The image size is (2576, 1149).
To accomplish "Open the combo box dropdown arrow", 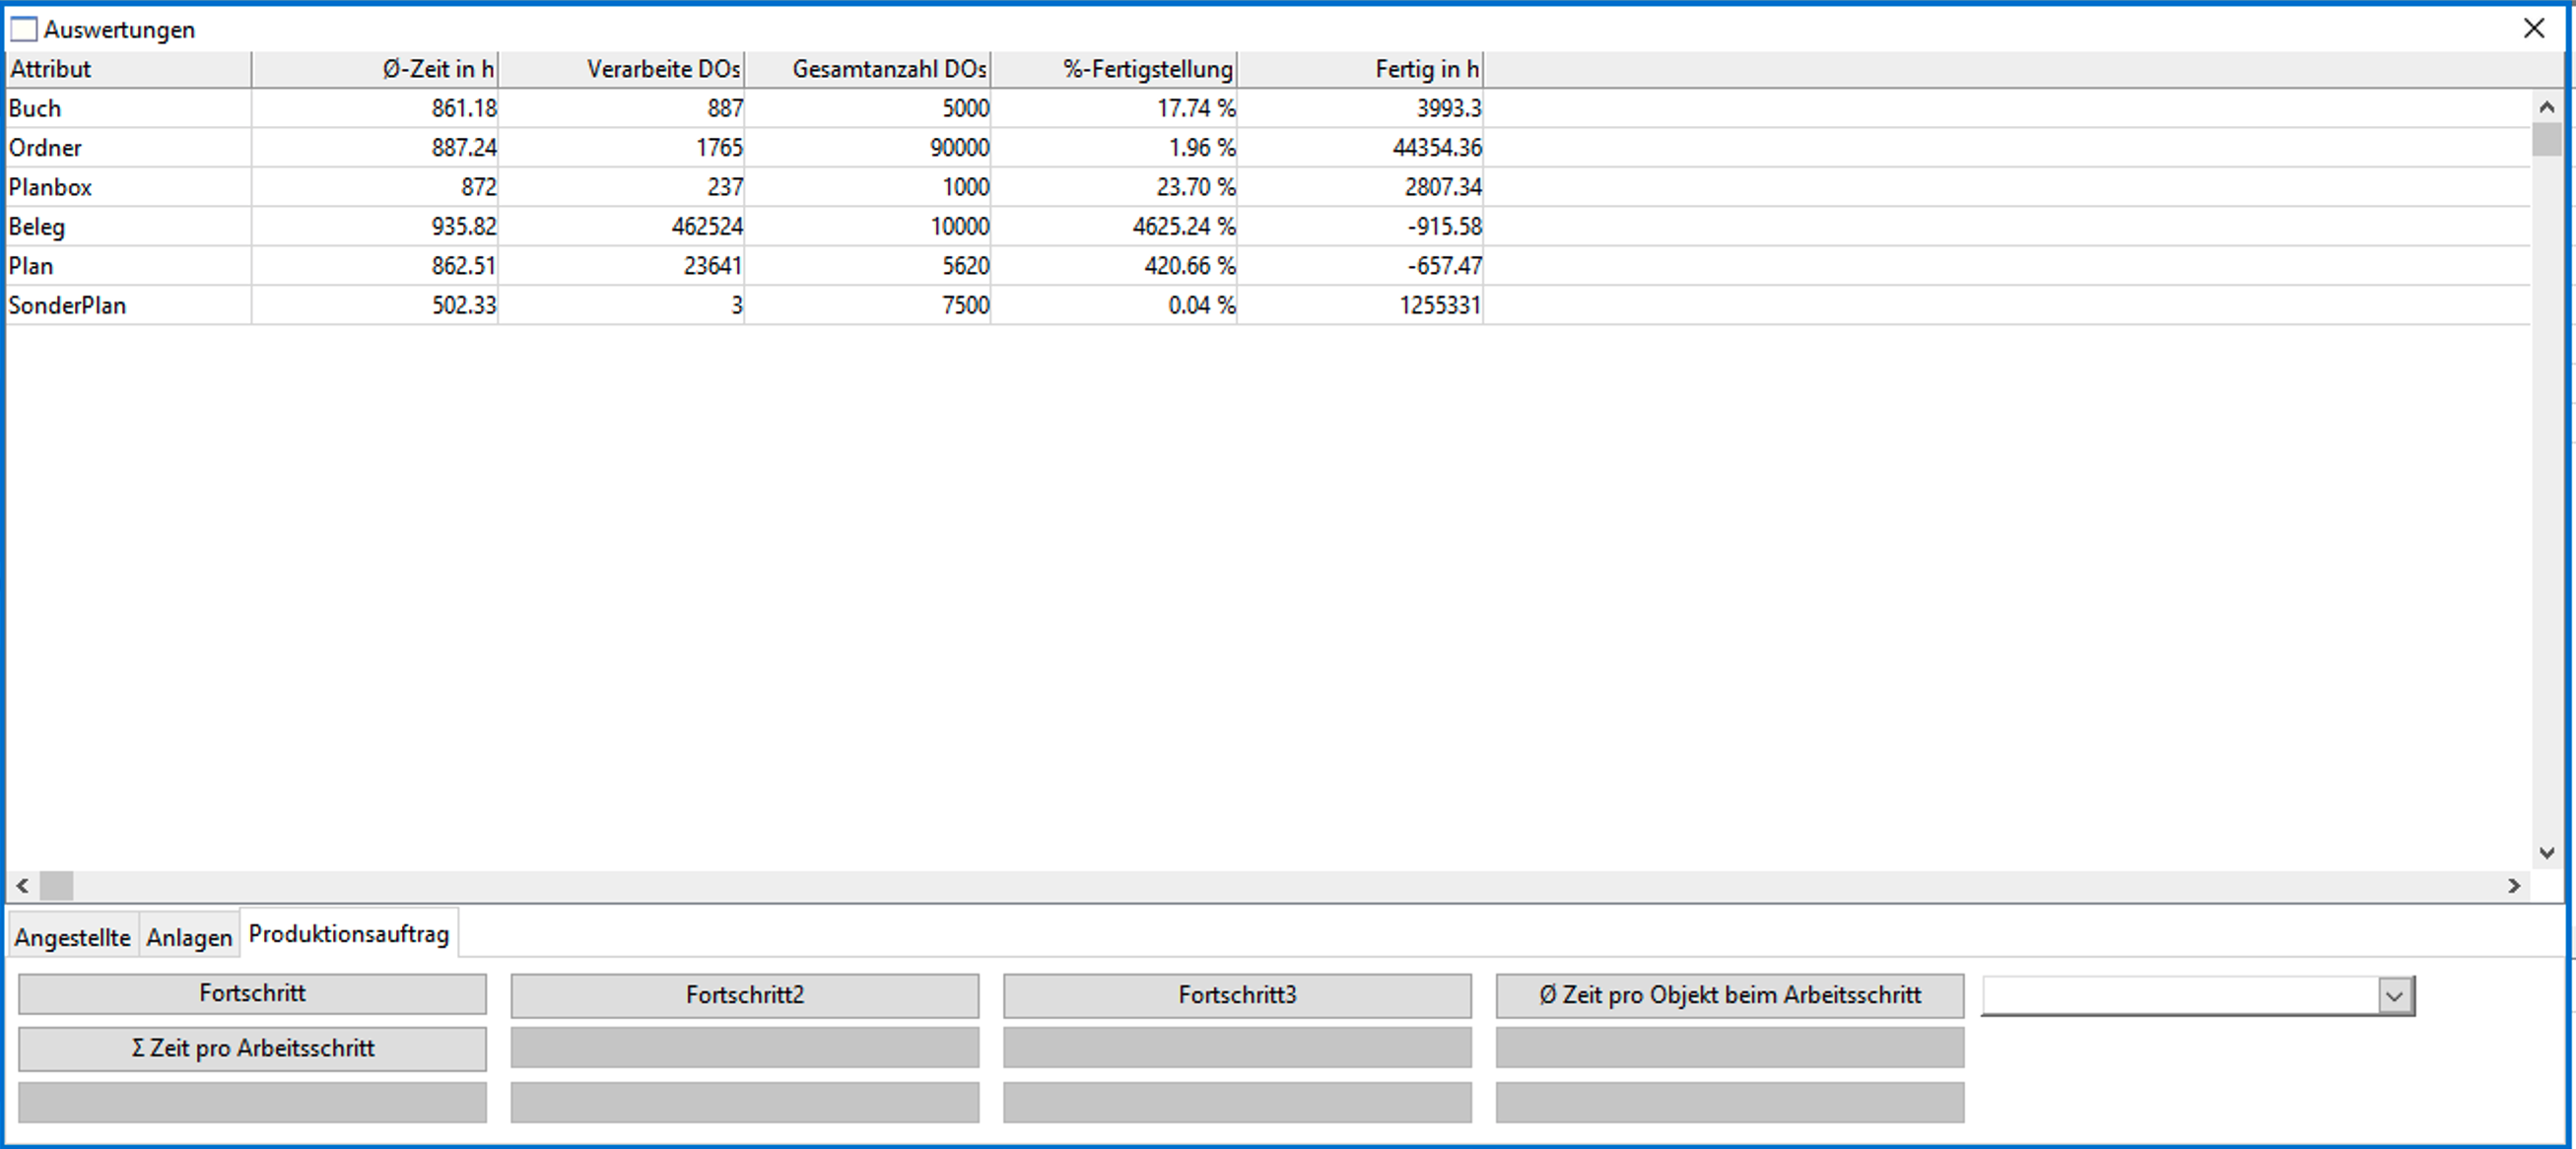I will point(2394,996).
